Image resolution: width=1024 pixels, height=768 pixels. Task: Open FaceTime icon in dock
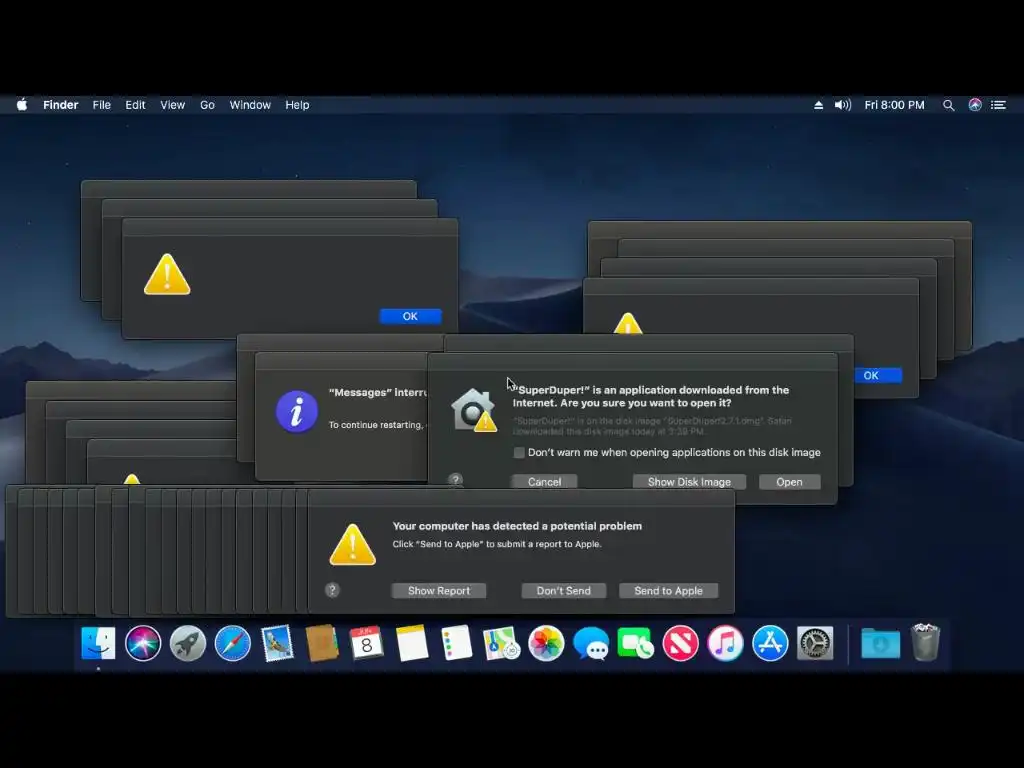pyautogui.click(x=635, y=643)
